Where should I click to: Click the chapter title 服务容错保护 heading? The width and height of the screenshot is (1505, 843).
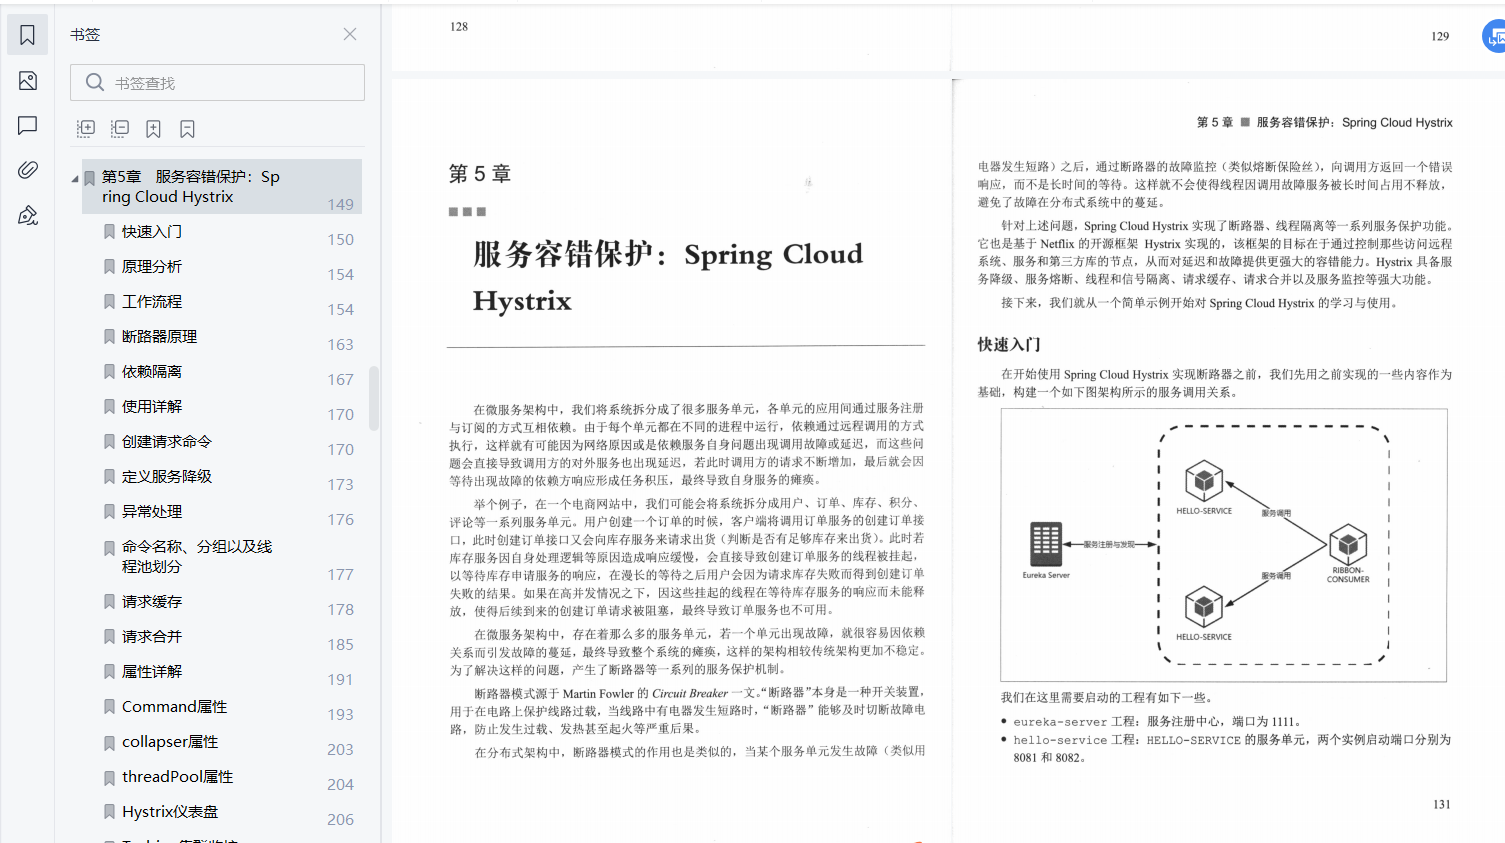coord(667,277)
